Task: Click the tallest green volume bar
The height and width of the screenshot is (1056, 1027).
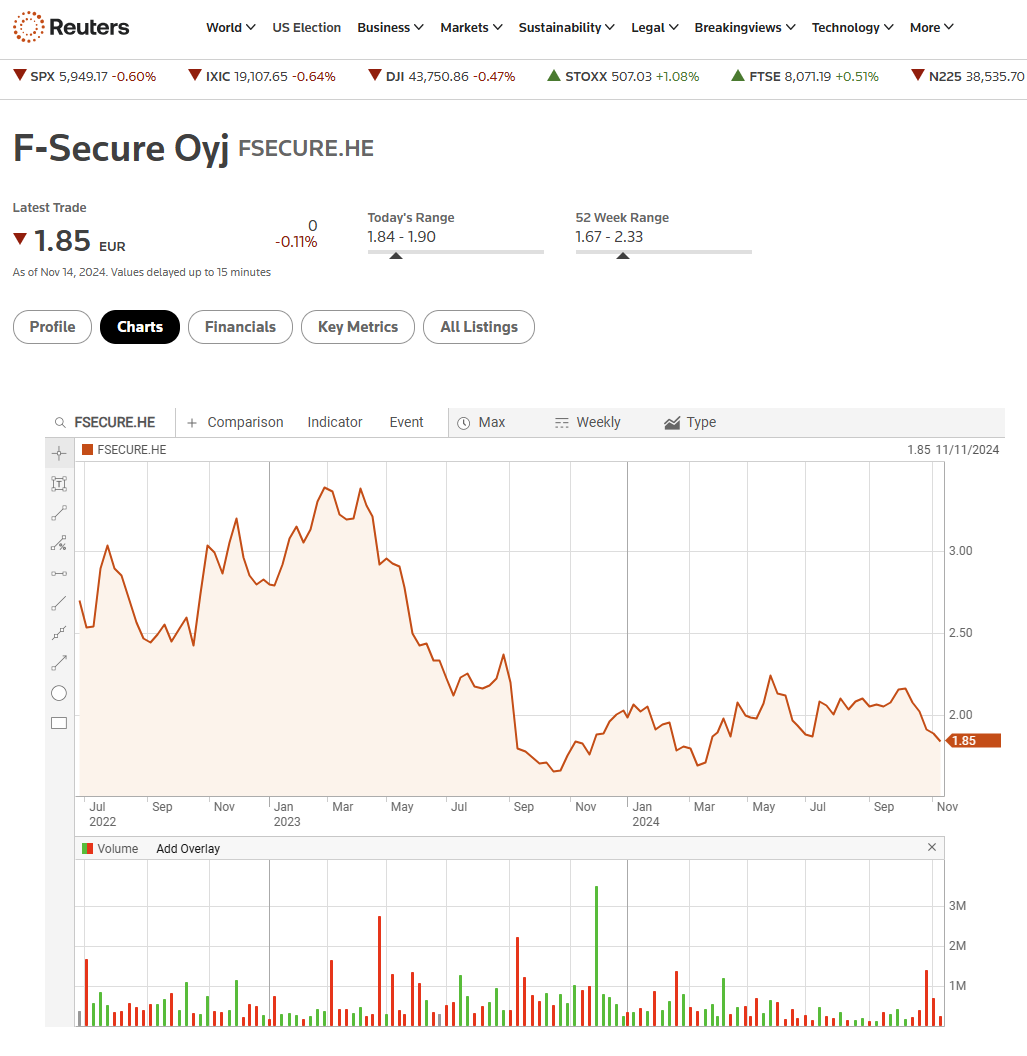Action: (x=597, y=956)
